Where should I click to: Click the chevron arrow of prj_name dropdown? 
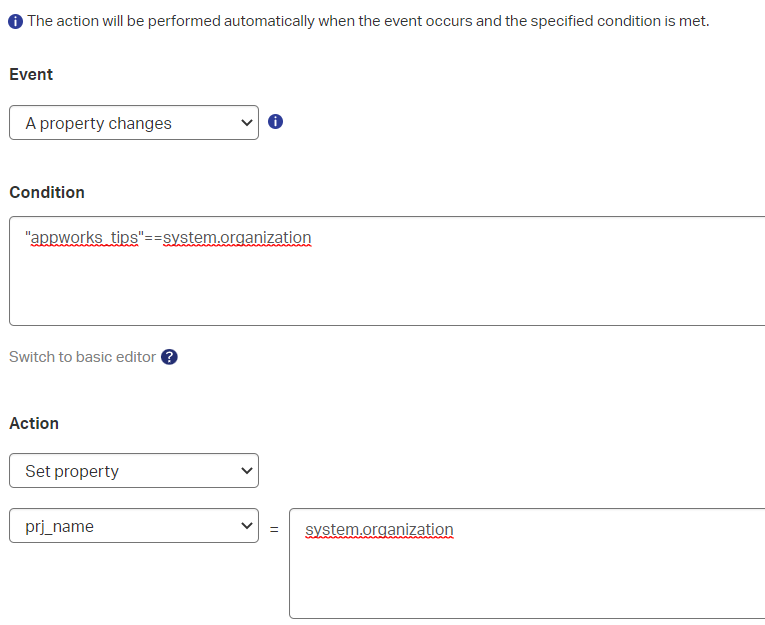click(x=247, y=526)
